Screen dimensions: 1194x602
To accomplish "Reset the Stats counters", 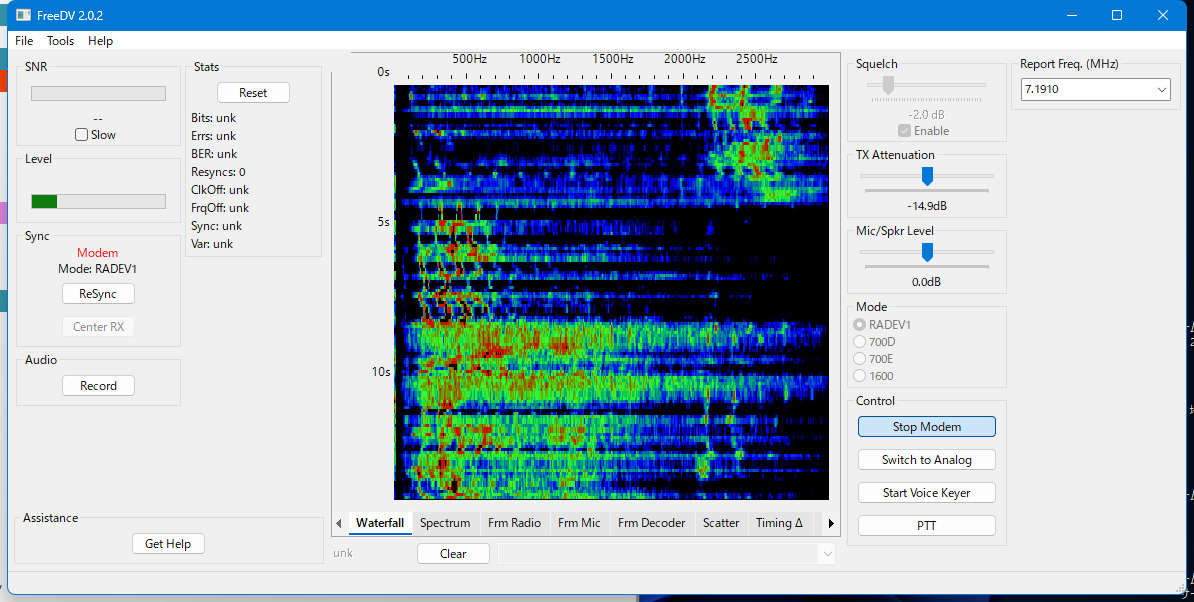I will coord(253,93).
